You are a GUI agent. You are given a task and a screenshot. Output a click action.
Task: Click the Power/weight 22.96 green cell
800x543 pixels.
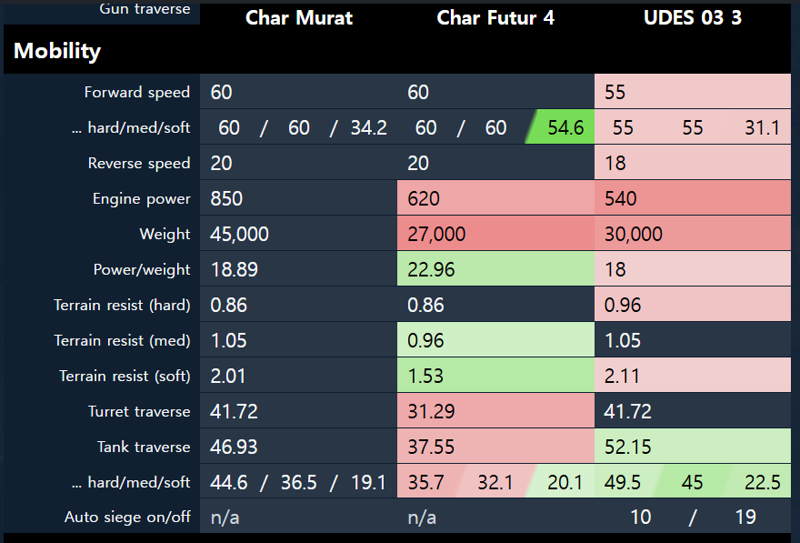click(x=495, y=269)
